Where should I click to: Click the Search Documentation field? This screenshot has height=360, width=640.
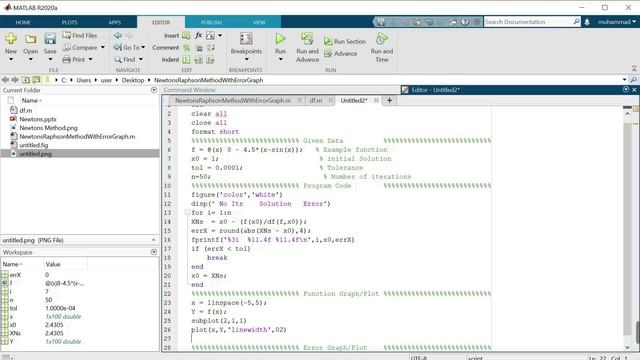[528, 22]
